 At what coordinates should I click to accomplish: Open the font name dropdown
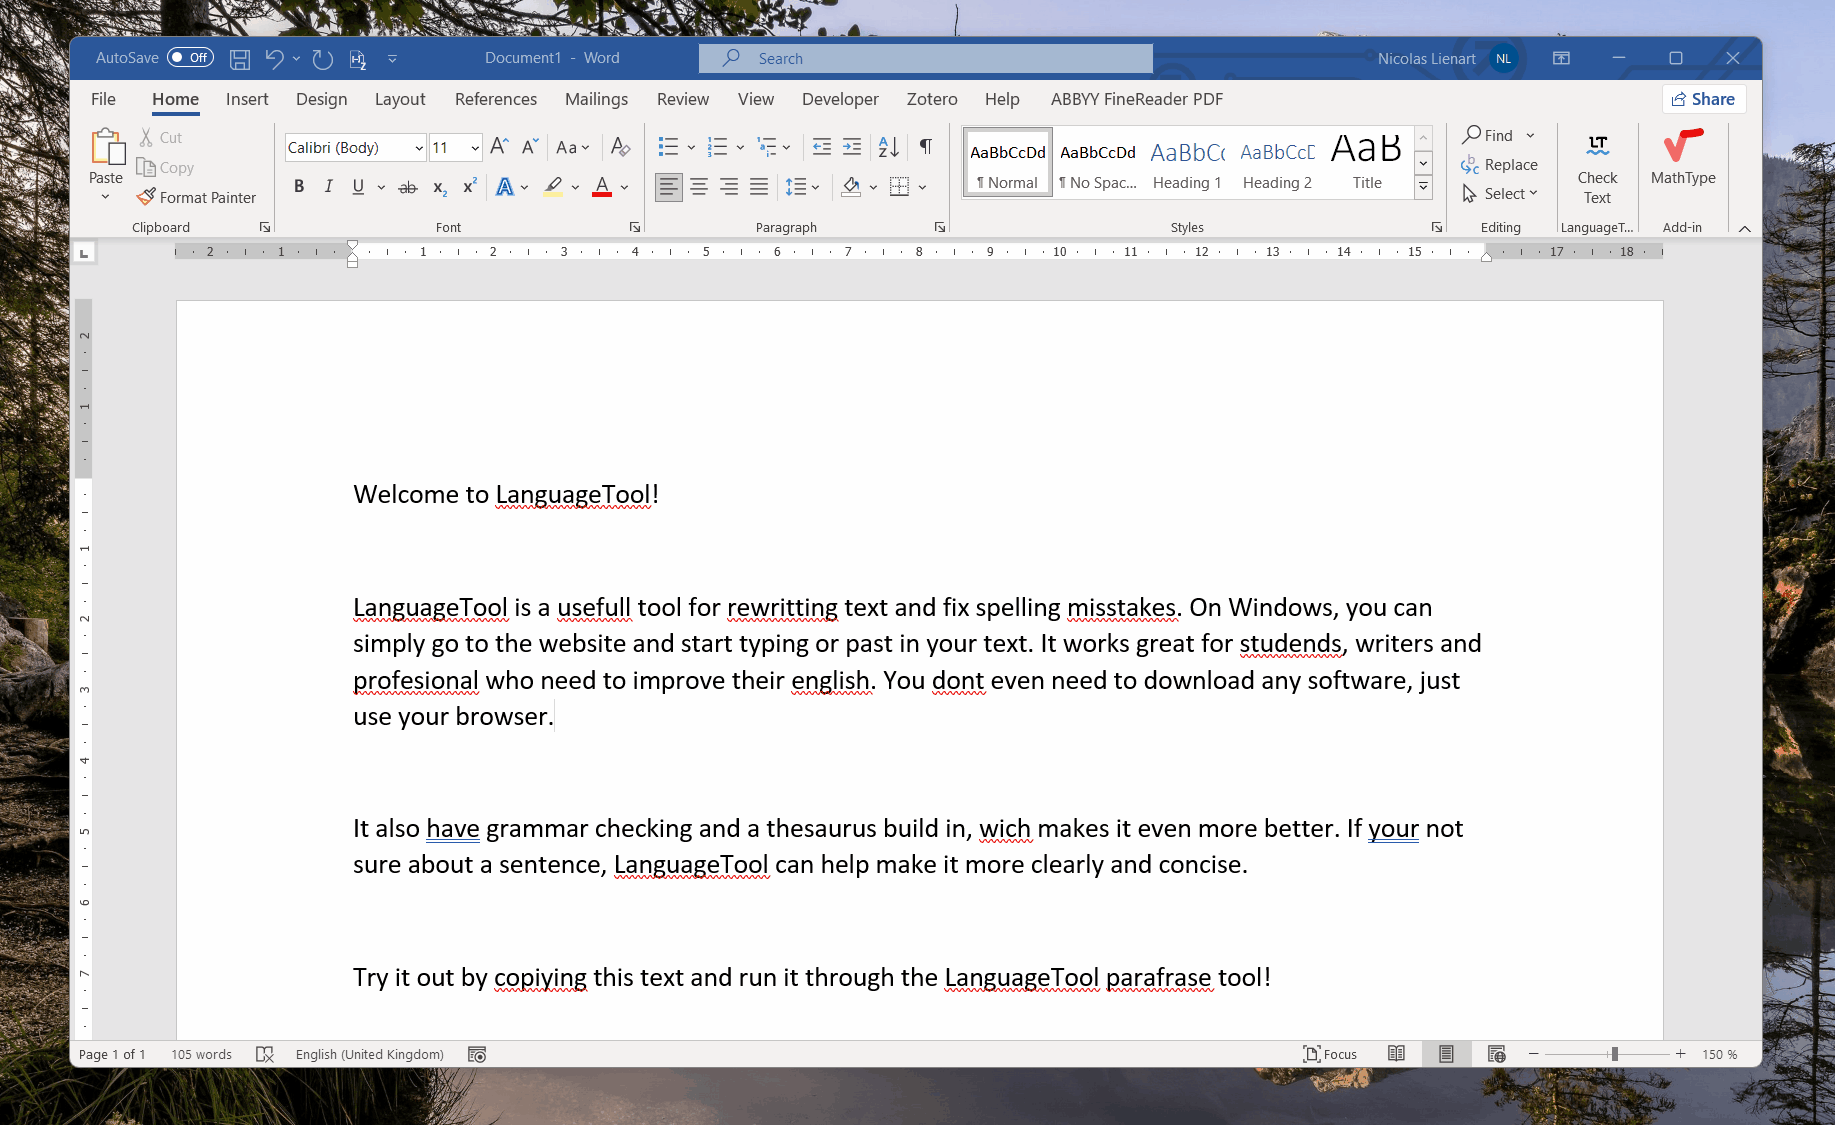pos(419,148)
